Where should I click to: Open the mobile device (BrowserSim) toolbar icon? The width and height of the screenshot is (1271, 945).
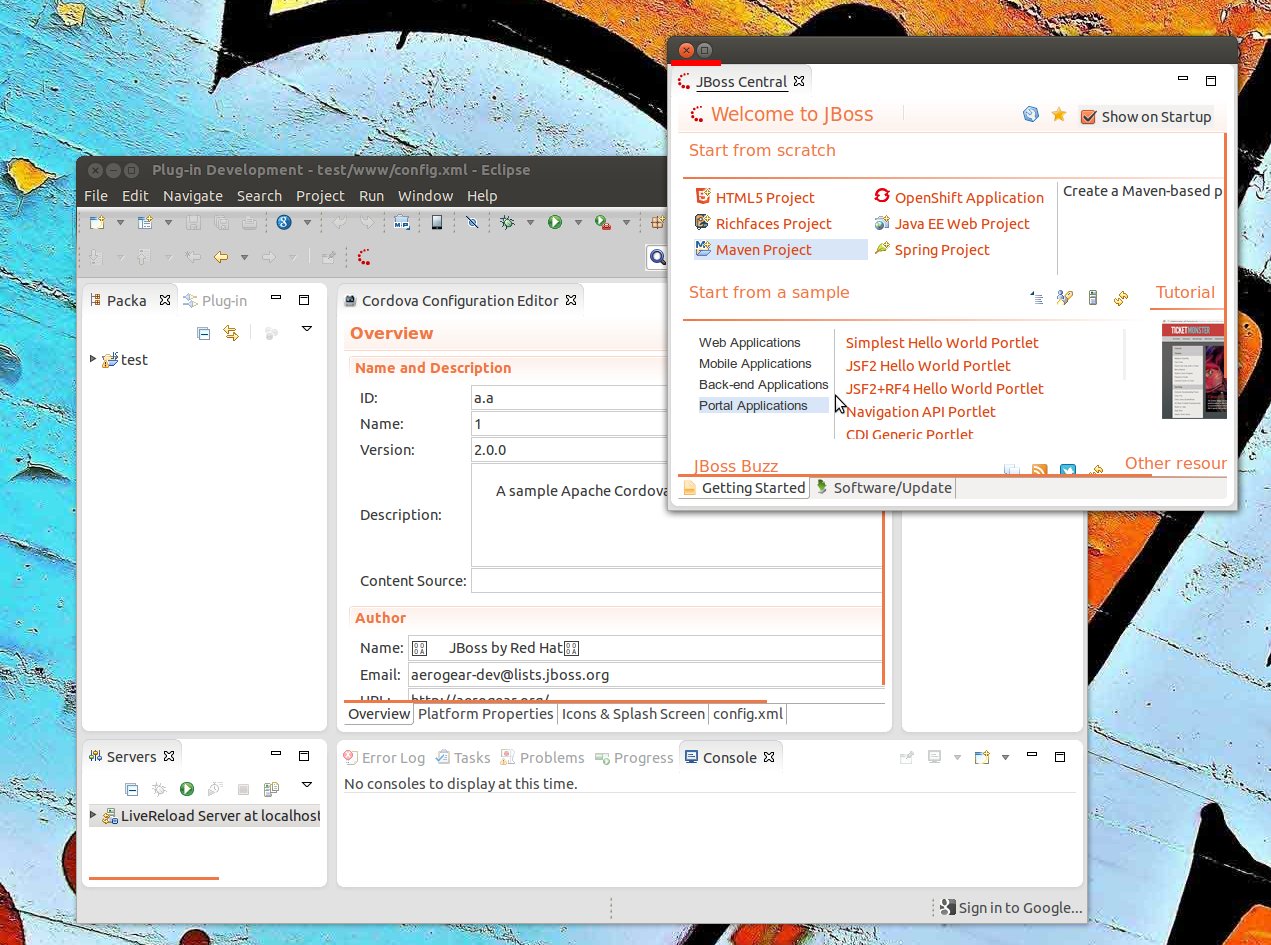click(x=437, y=222)
